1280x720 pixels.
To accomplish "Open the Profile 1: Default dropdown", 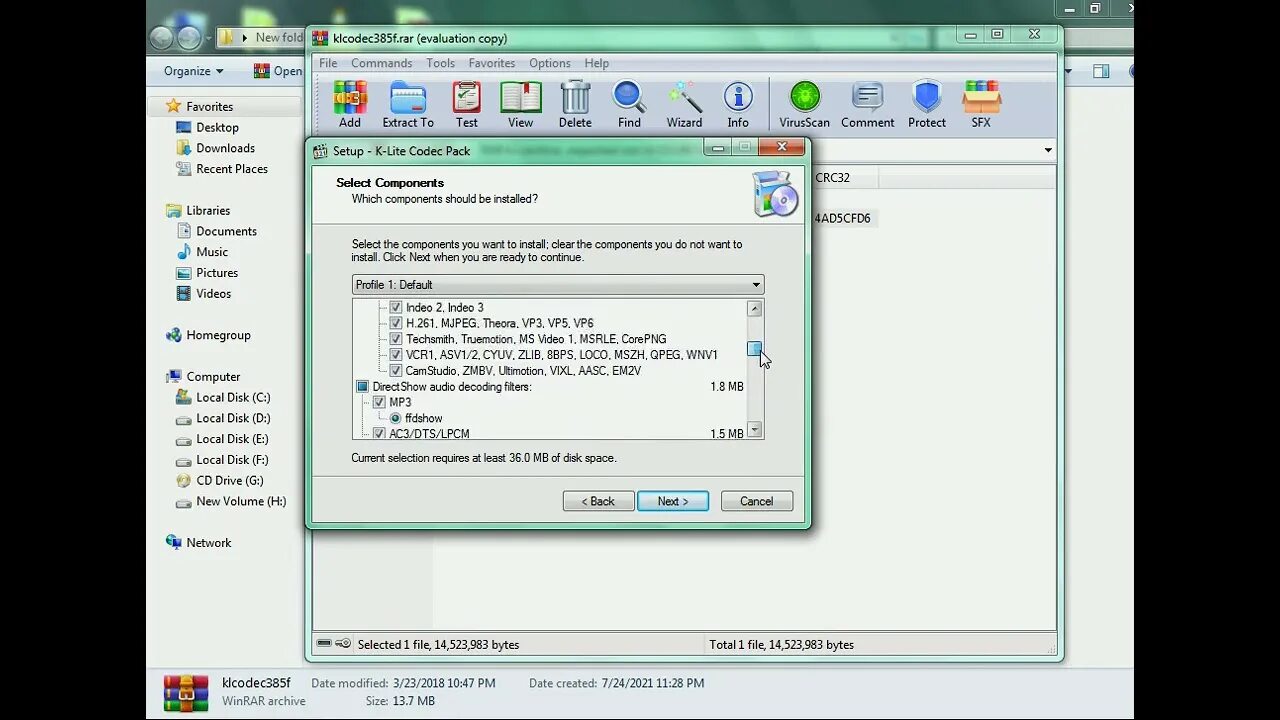I will point(558,285).
